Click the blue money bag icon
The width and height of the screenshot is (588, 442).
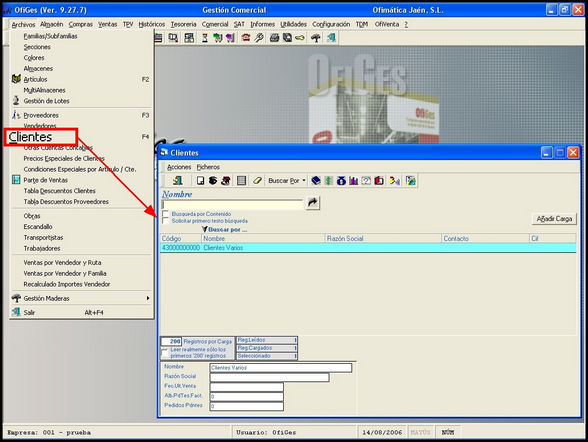pyautogui.click(x=341, y=181)
